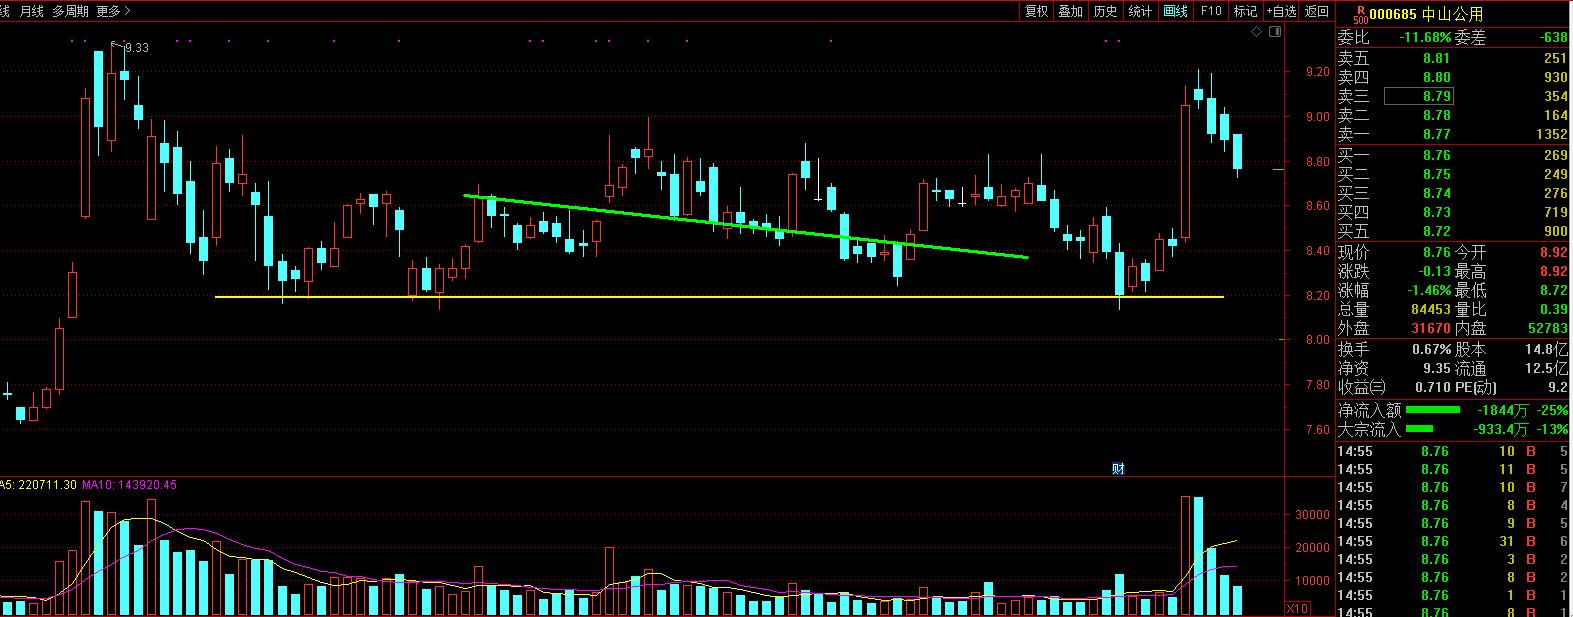Click the 现价 label
This screenshot has width=1573, height=617.
(x=1354, y=253)
